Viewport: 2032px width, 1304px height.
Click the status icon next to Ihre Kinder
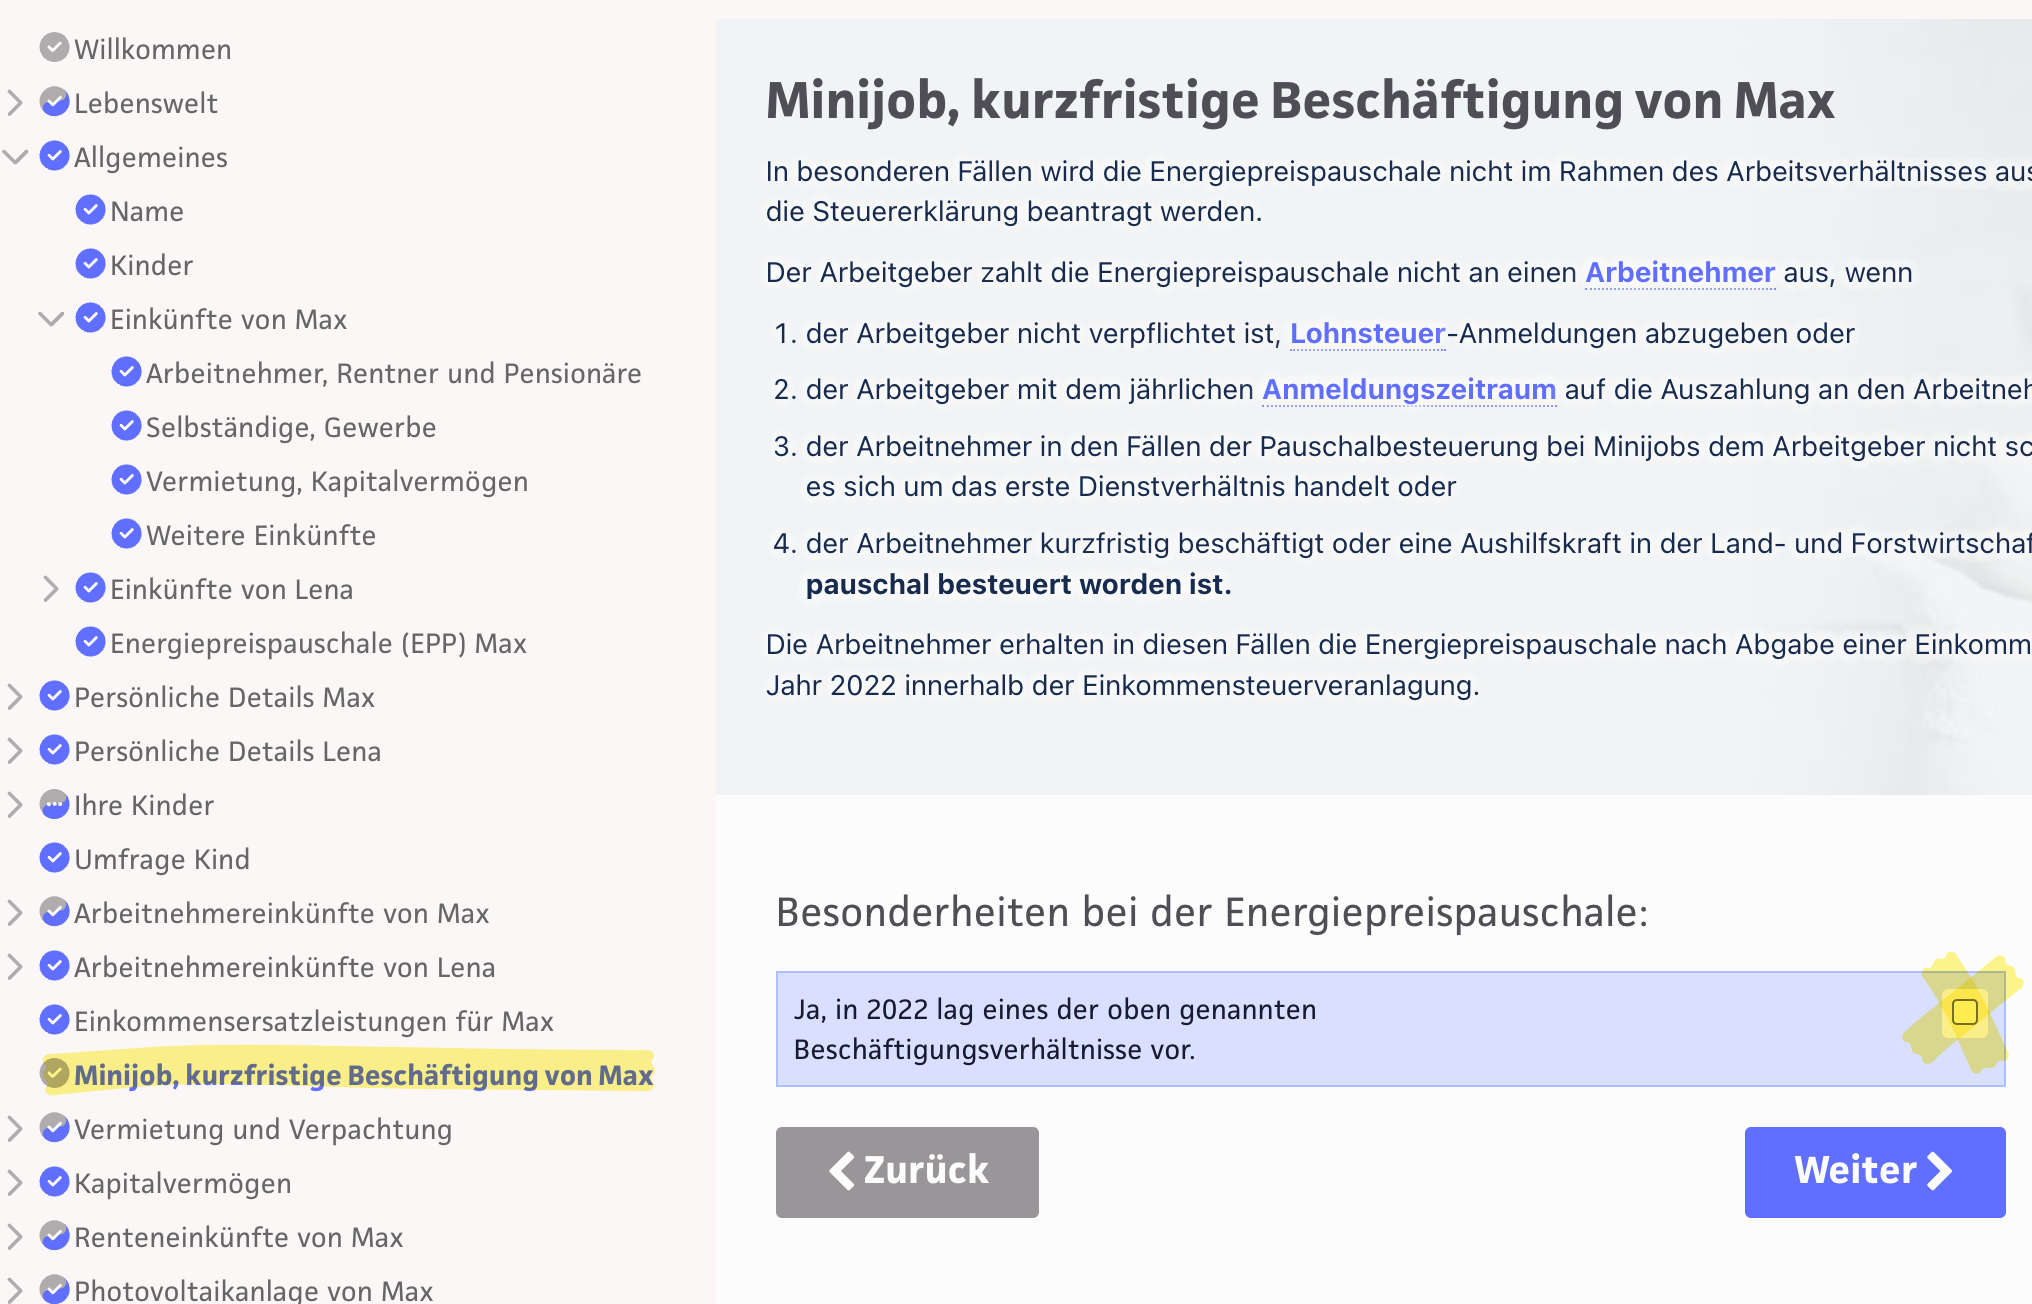[x=54, y=804]
